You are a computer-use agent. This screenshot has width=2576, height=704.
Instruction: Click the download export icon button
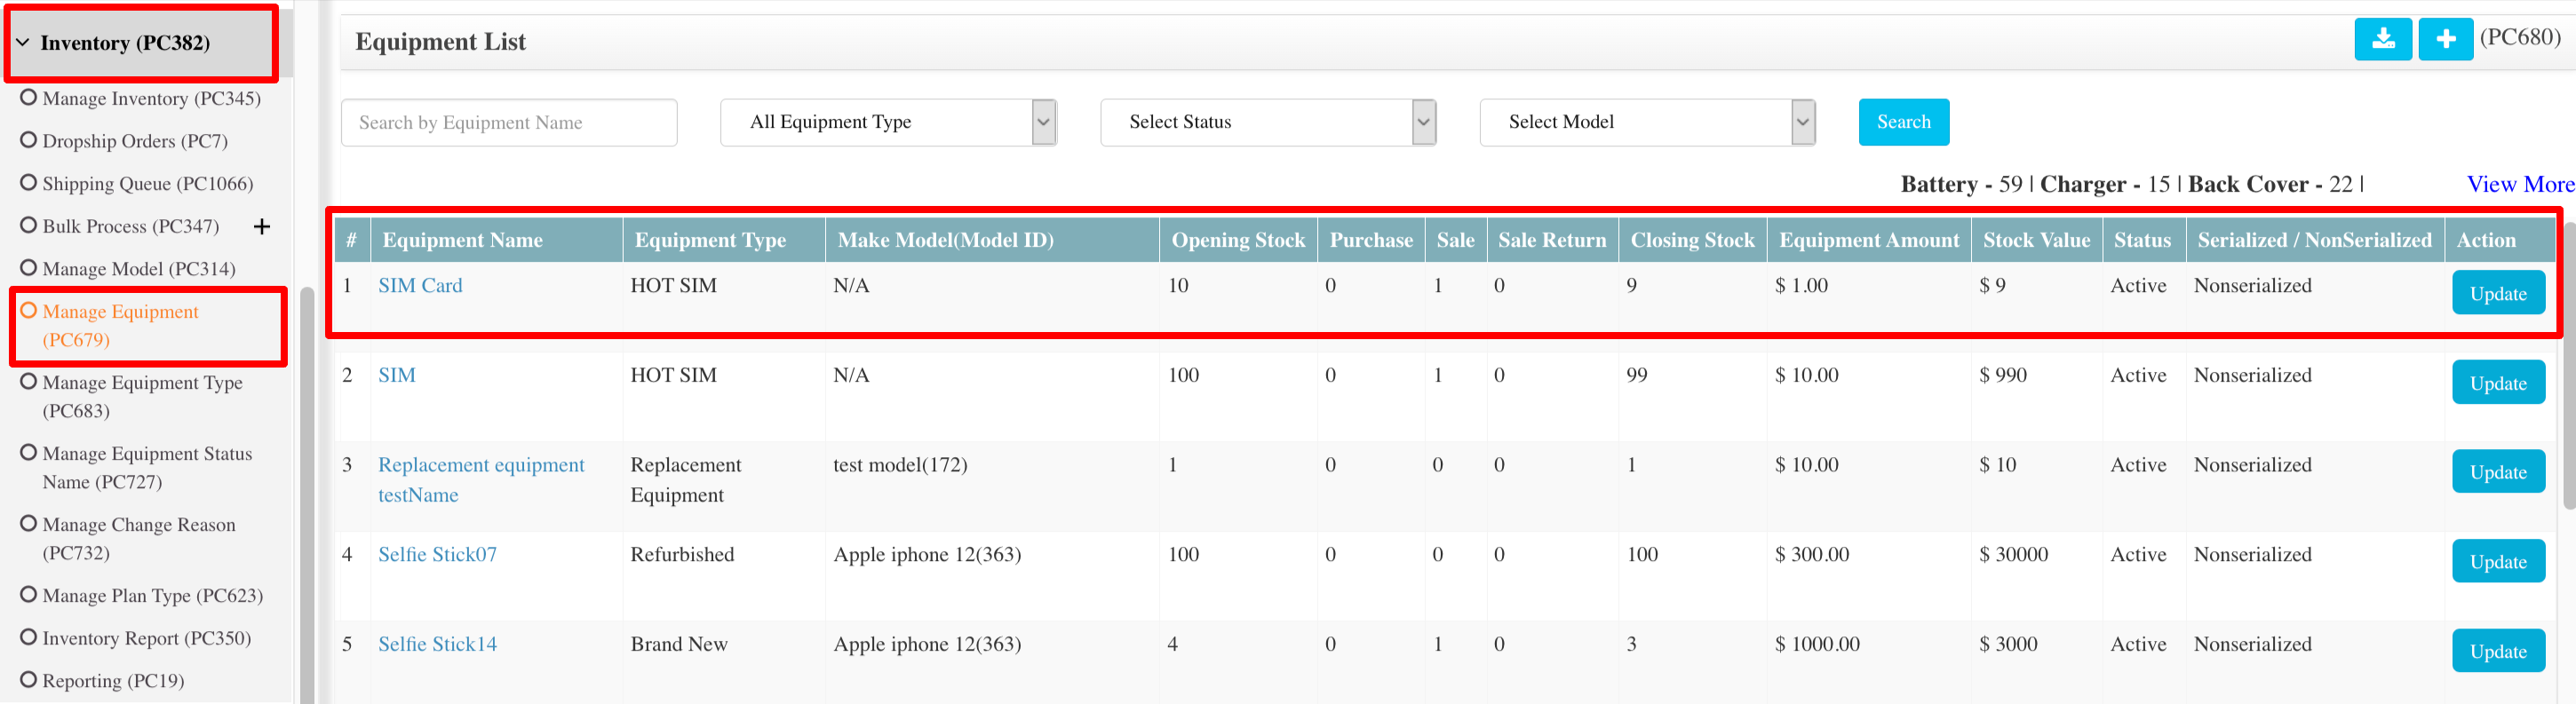[2383, 39]
